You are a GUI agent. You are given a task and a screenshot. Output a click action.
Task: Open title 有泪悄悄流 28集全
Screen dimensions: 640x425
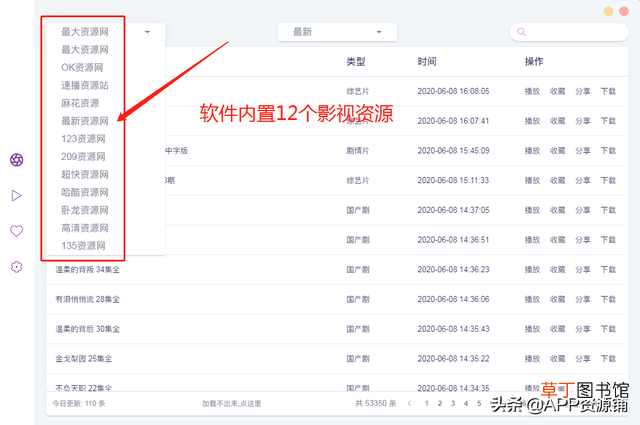coord(88,299)
